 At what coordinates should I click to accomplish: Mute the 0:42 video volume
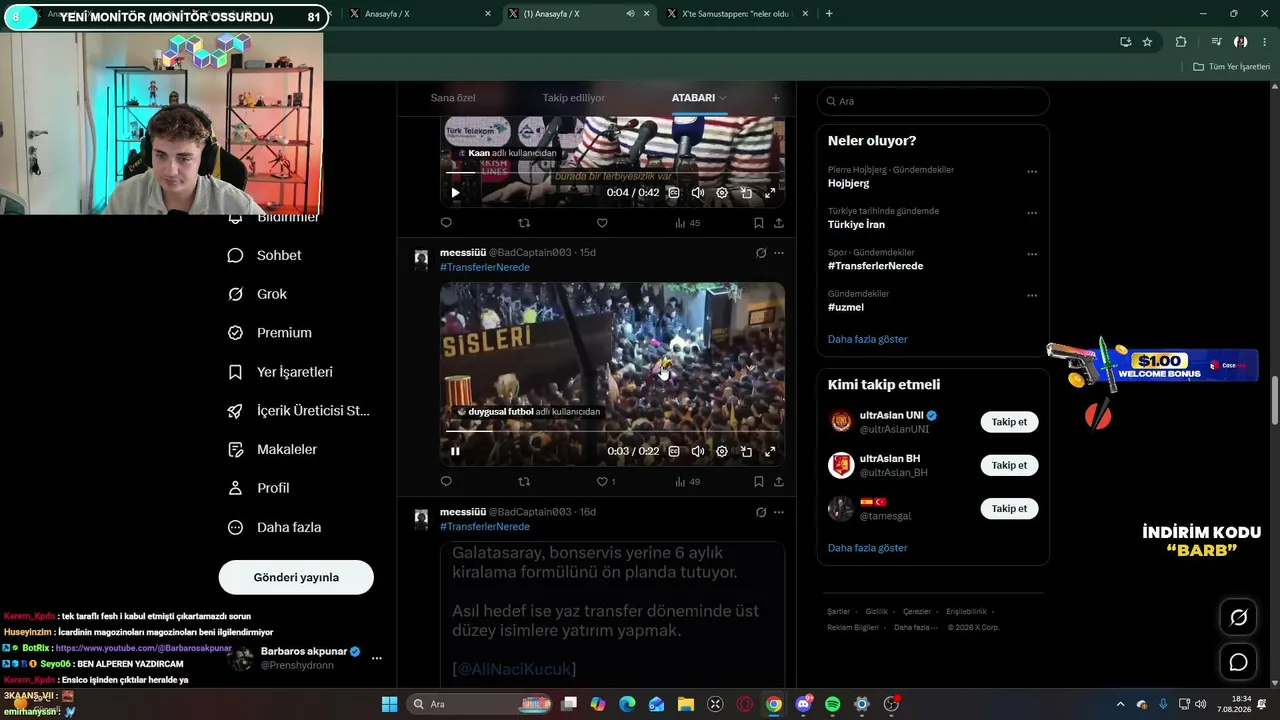[x=698, y=193]
